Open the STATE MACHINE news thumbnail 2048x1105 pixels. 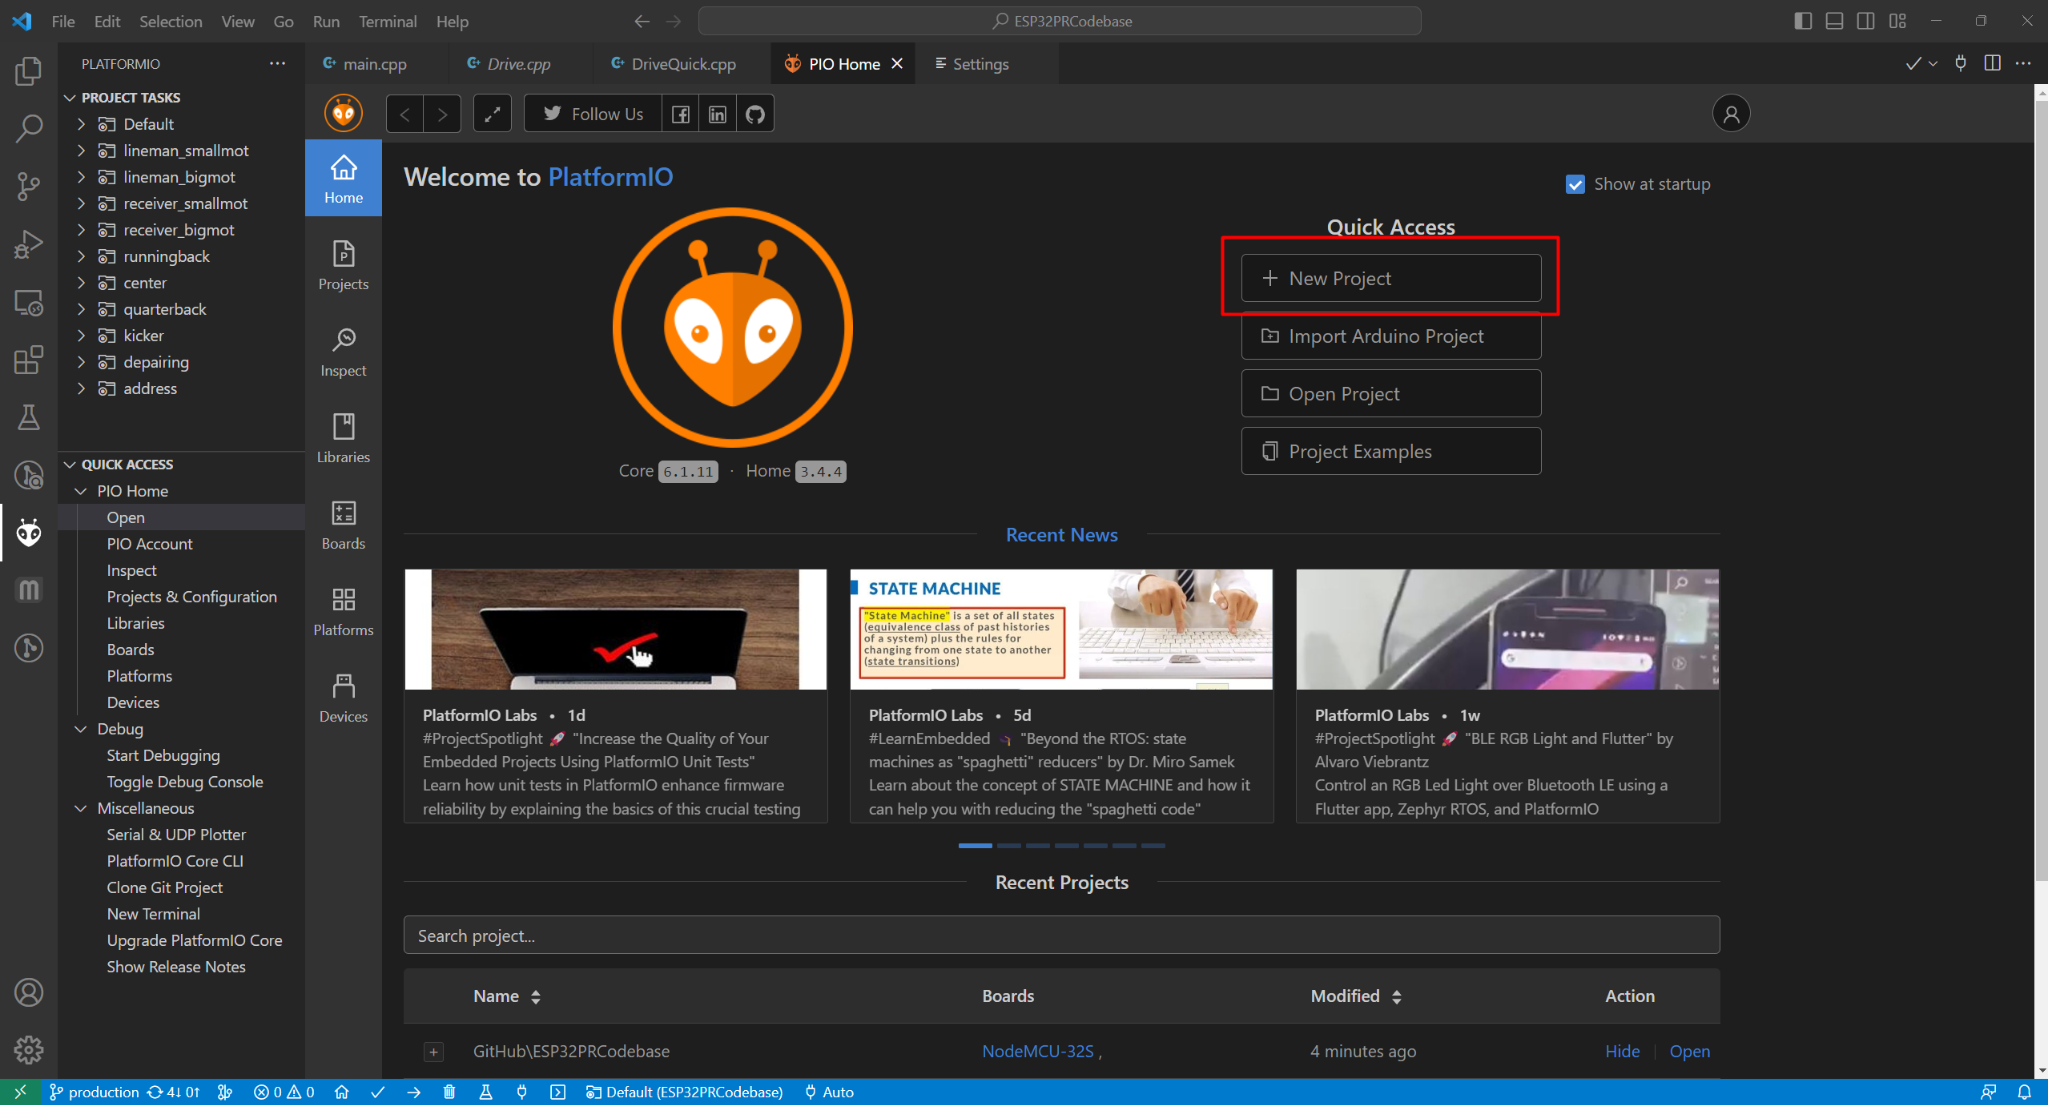tap(1061, 629)
